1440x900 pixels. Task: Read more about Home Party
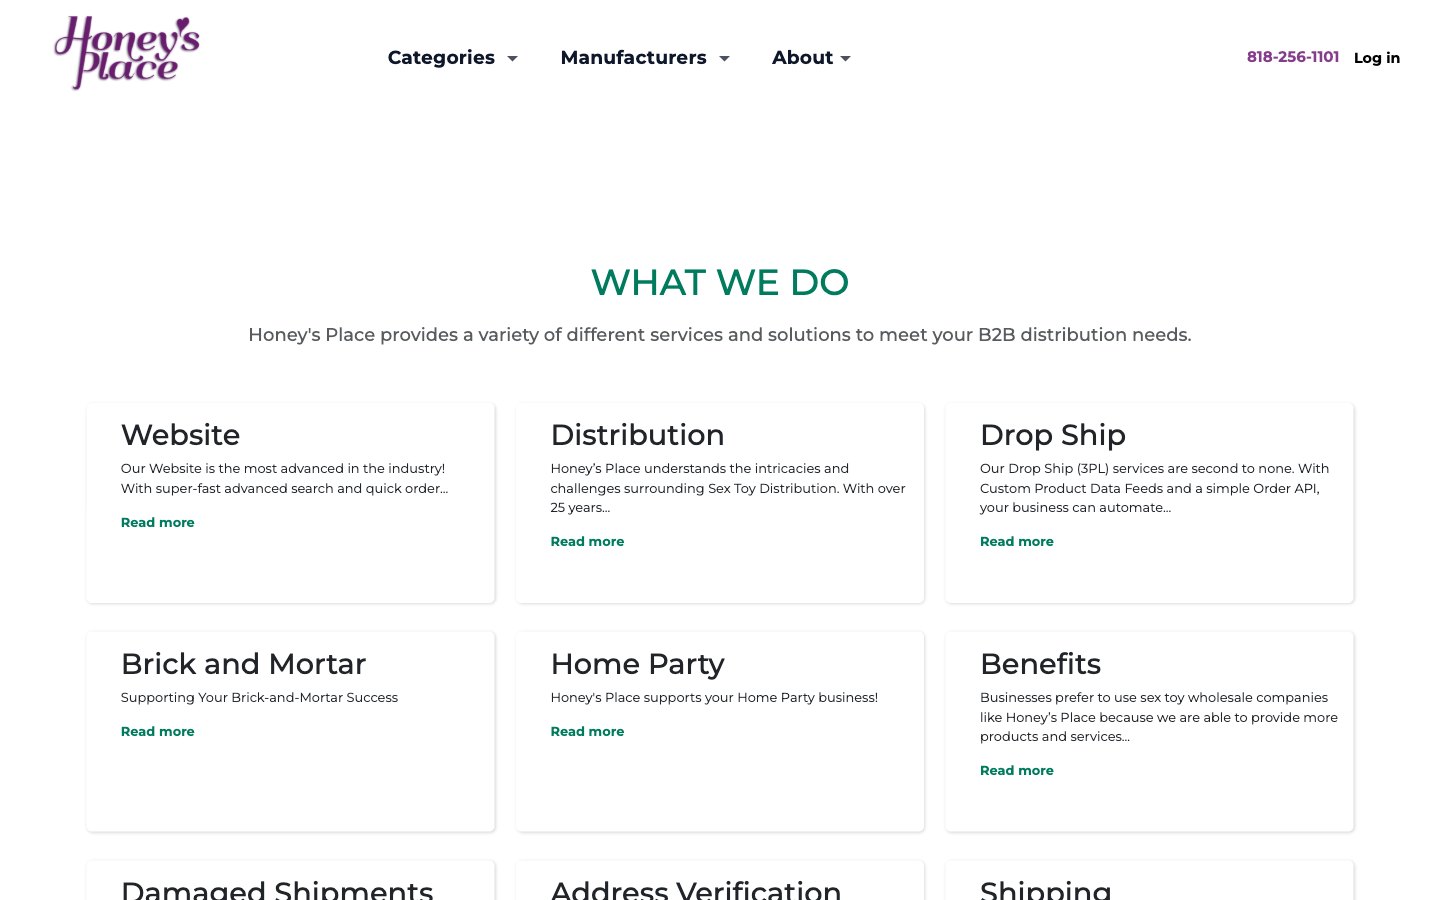(587, 731)
